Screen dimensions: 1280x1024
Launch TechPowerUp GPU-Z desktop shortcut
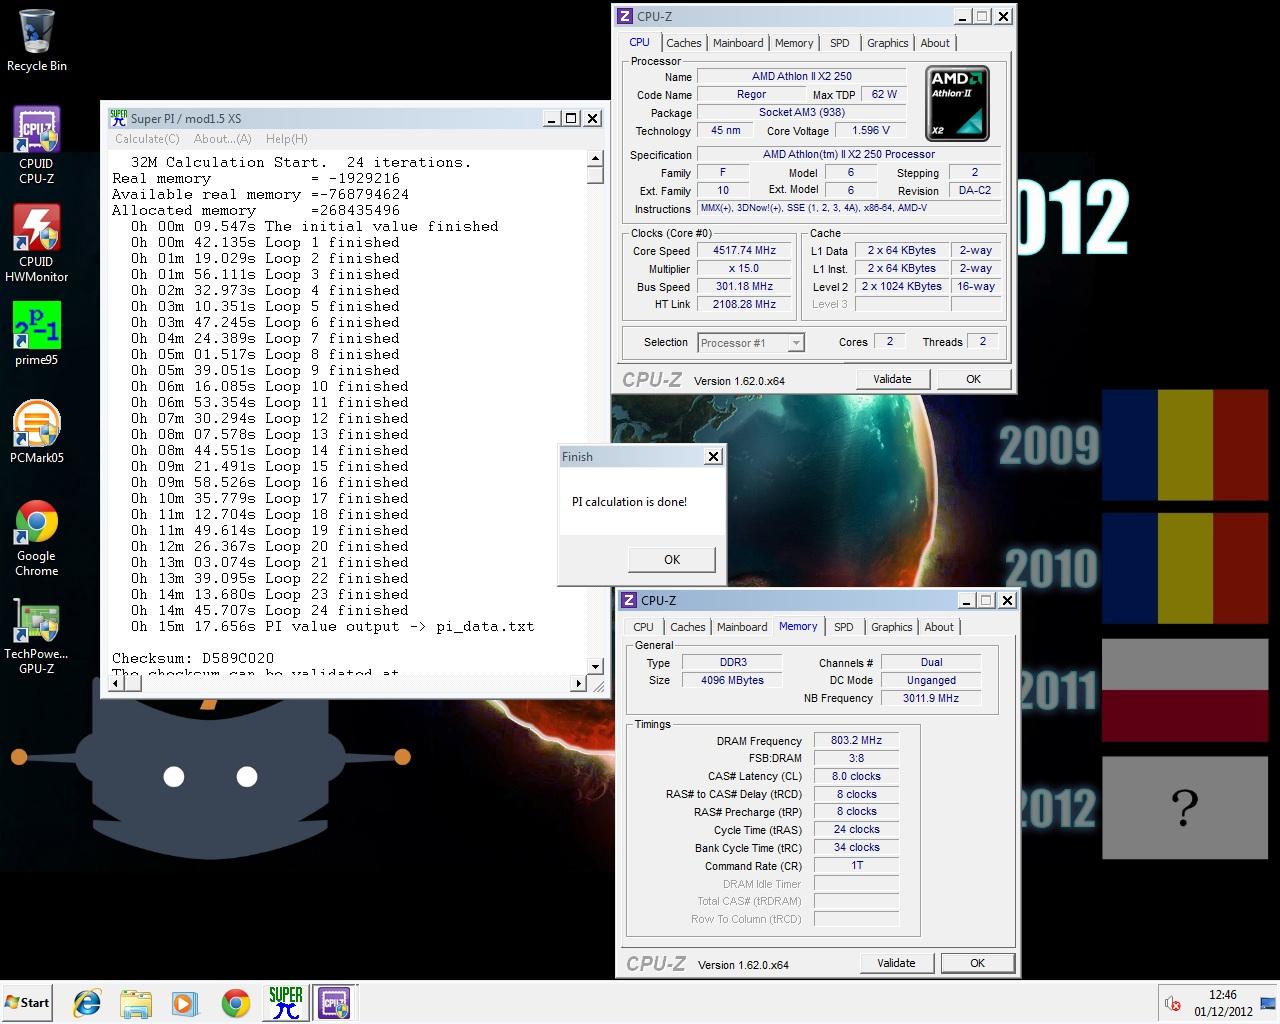click(36, 637)
